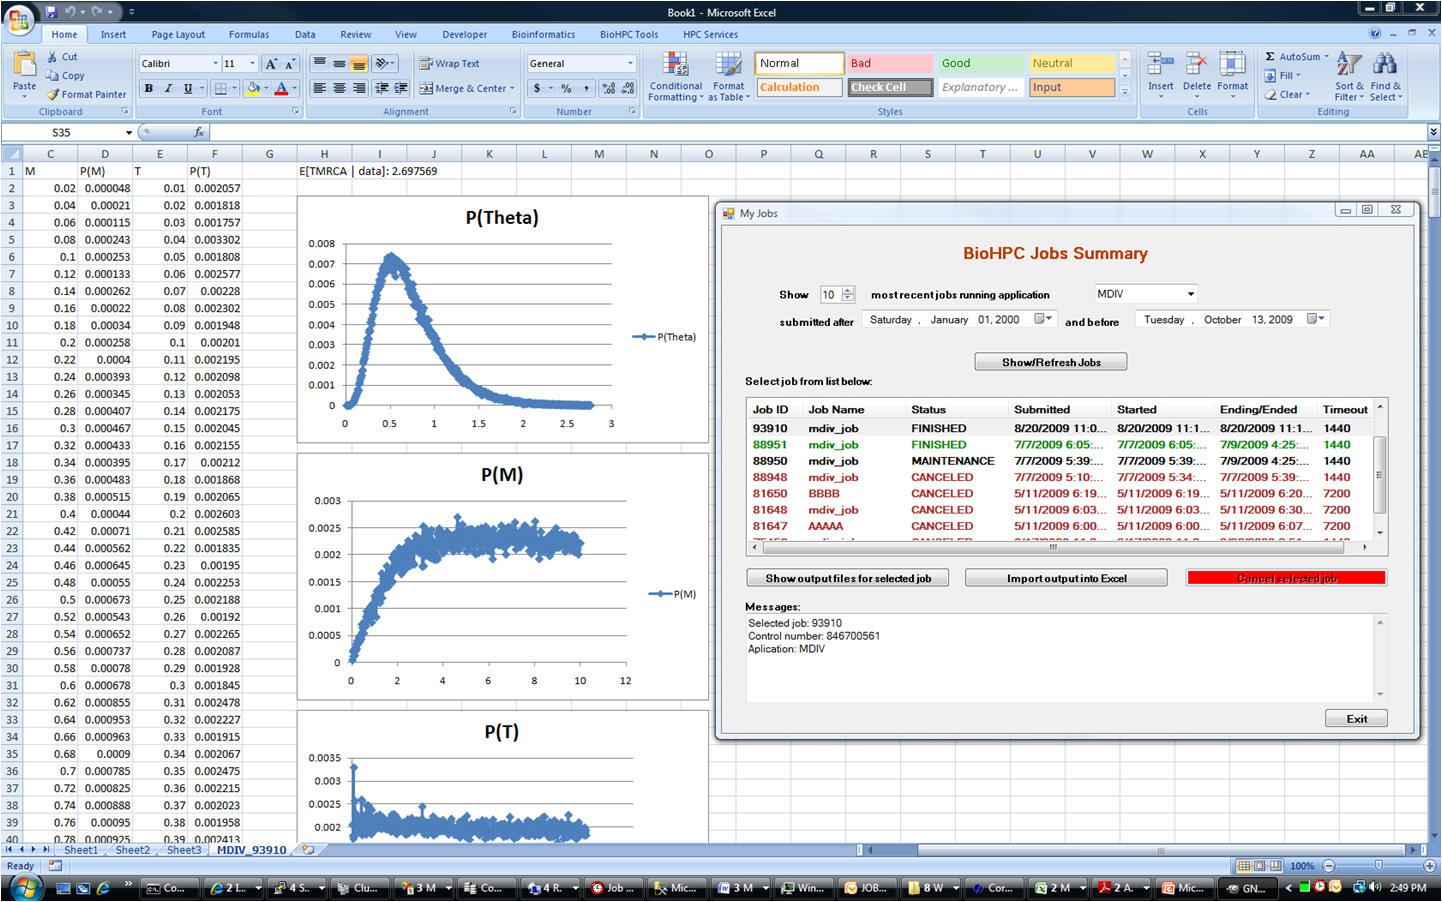Viewport: 1442px width, 902px height.
Task: Apply the Bad cell style
Action: click(x=890, y=63)
